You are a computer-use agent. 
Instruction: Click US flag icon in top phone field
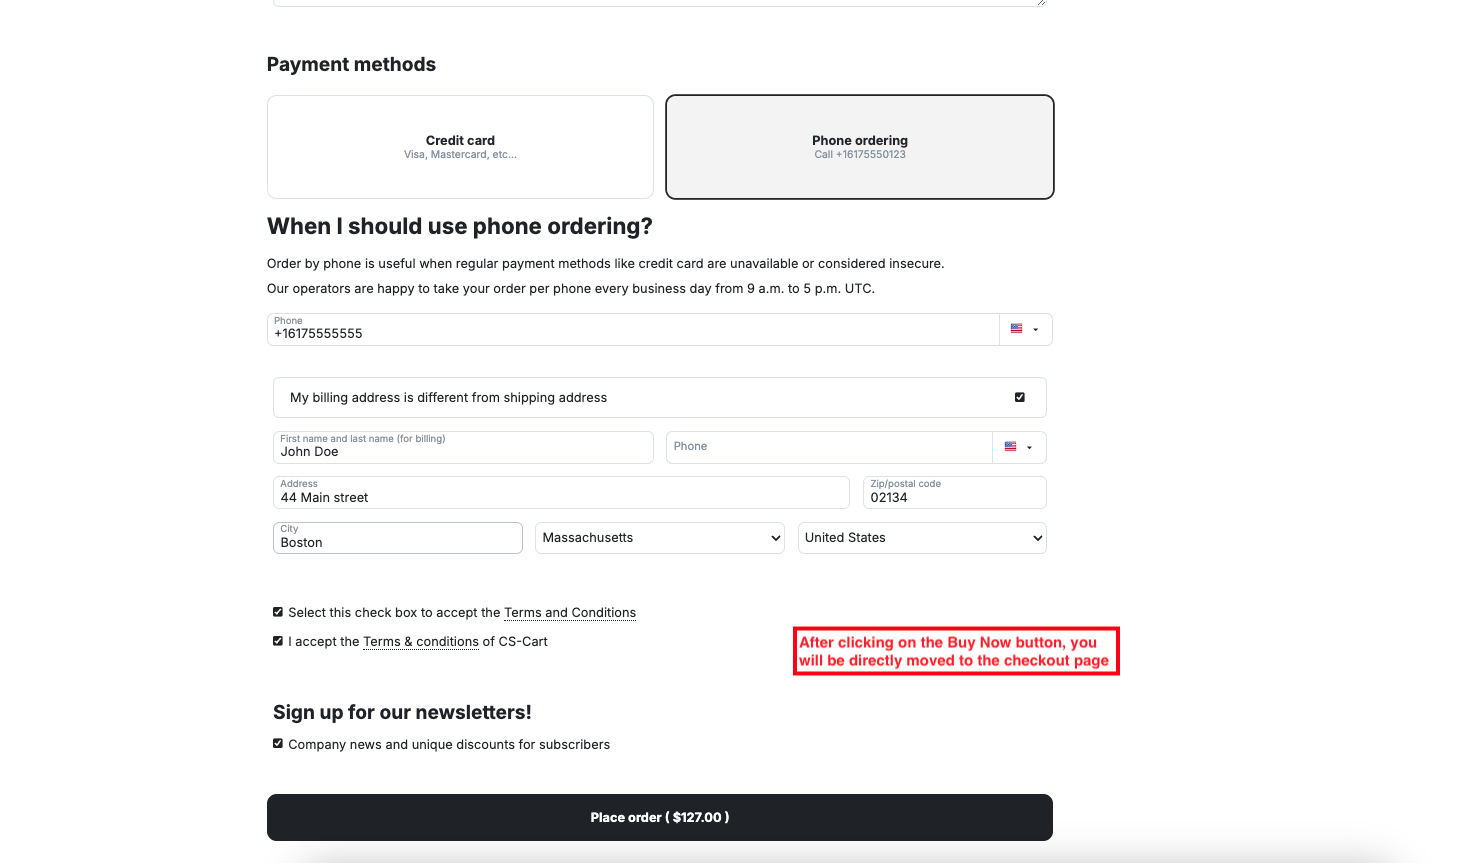click(x=1016, y=329)
